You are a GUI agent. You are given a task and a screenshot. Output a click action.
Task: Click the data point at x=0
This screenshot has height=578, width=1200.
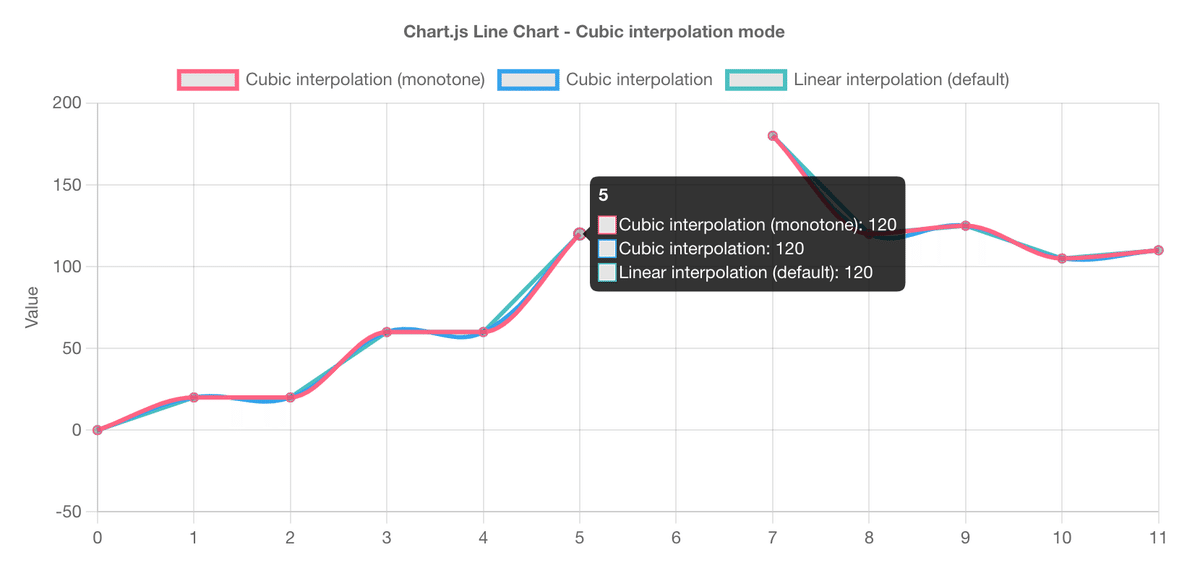pyautogui.click(x=97, y=430)
